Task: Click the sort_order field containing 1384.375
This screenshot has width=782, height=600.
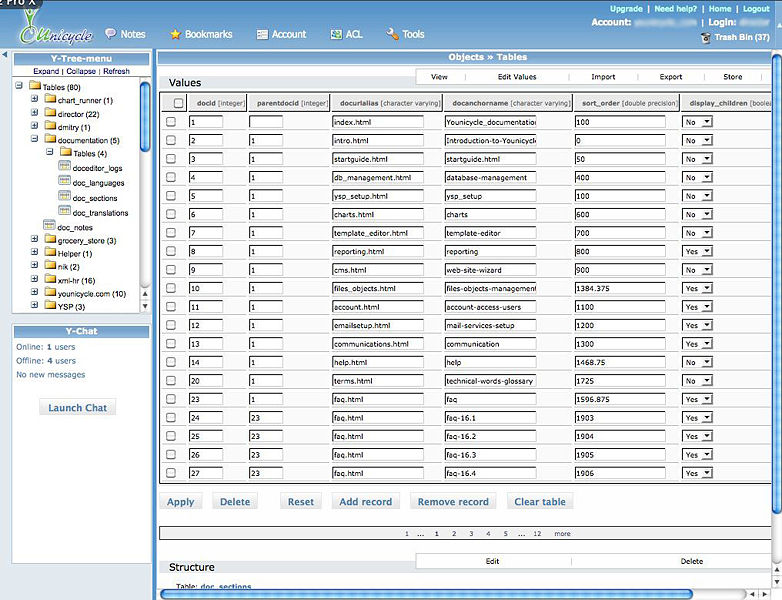Action: click(x=620, y=289)
